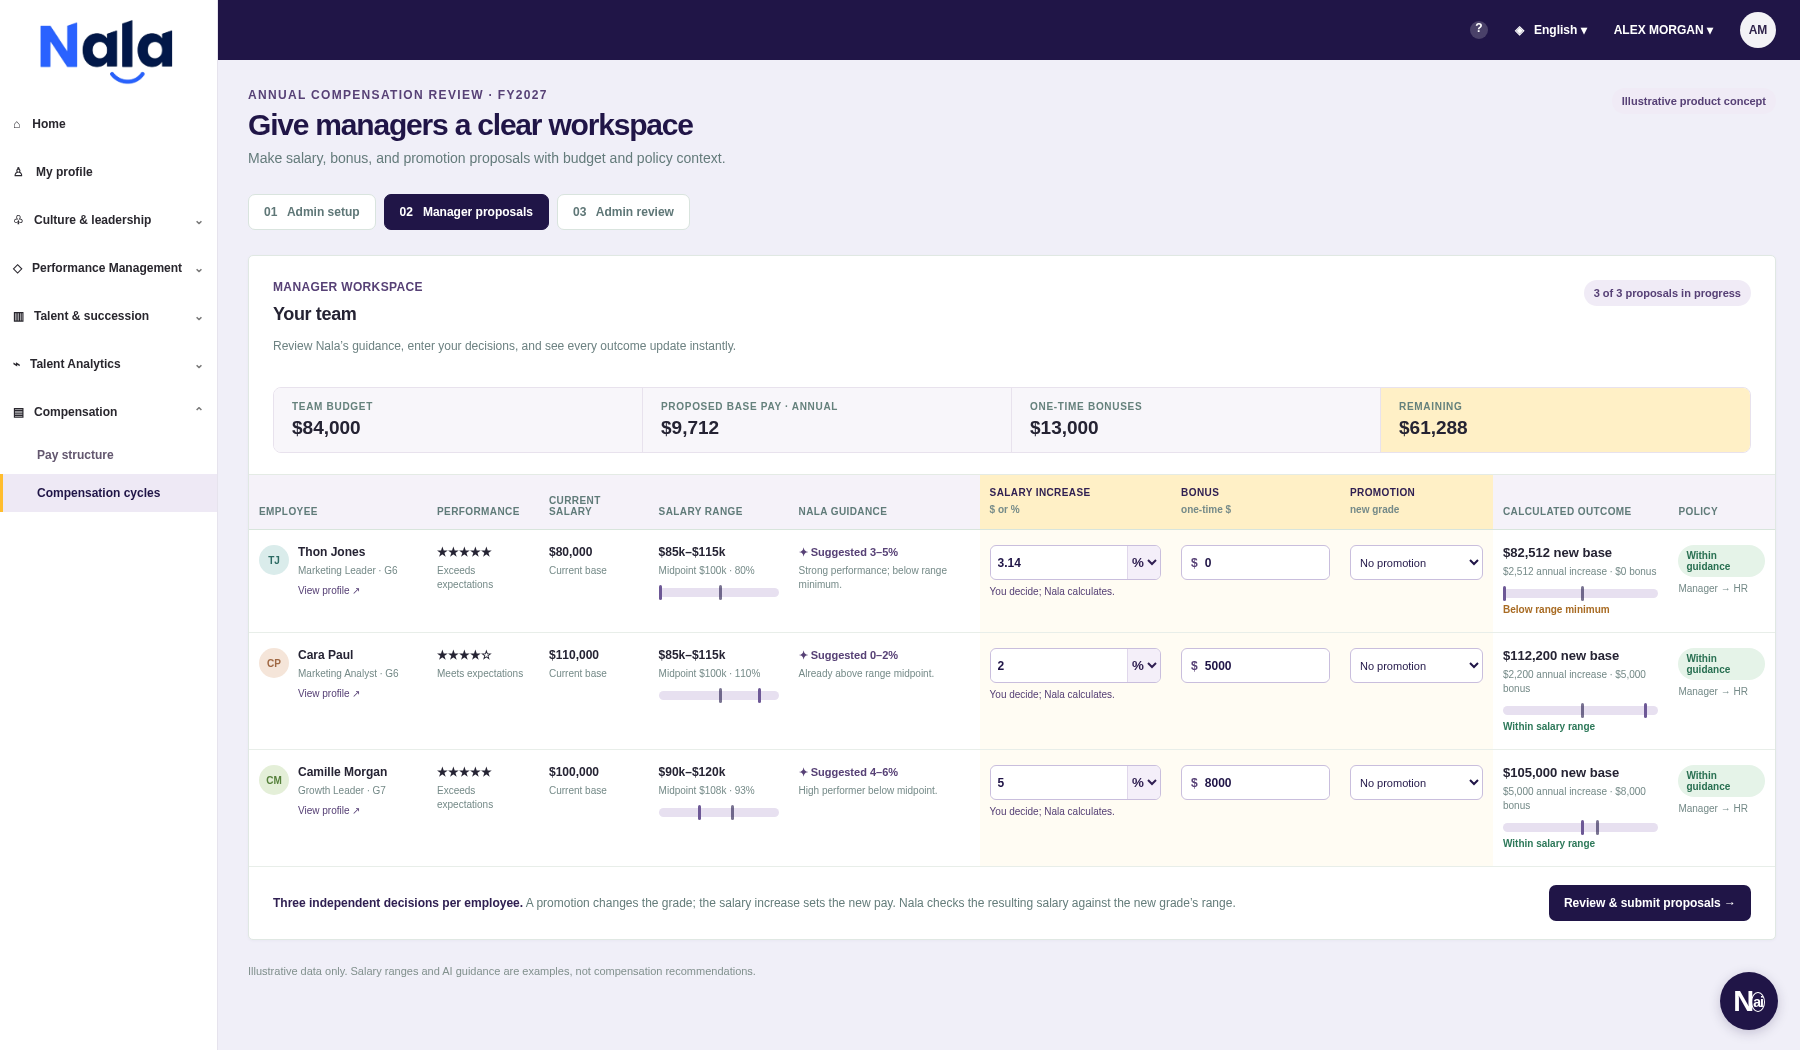1800x1050 pixels.
Task: Click Camille Morgan's bonus field showing 8000
Action: click(x=1255, y=783)
